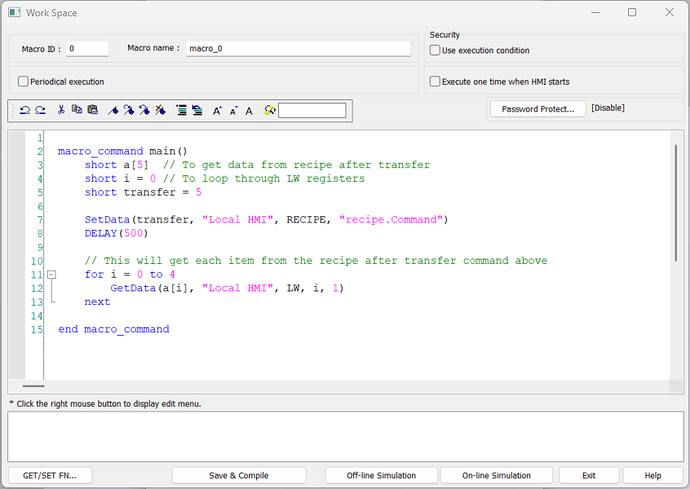
Task: Toggle bookmark with the flag icon
Action: pyautogui.click(x=113, y=110)
